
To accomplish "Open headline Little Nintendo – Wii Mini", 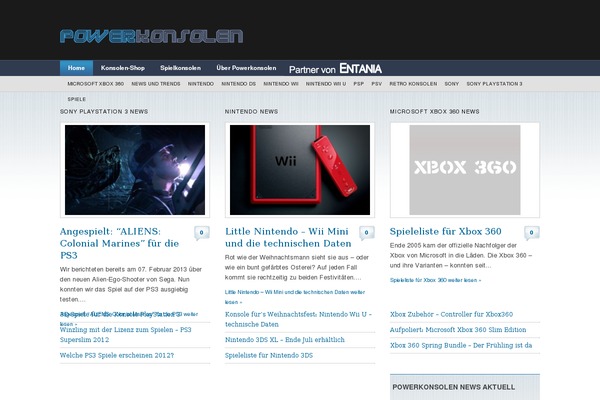I will point(288,237).
